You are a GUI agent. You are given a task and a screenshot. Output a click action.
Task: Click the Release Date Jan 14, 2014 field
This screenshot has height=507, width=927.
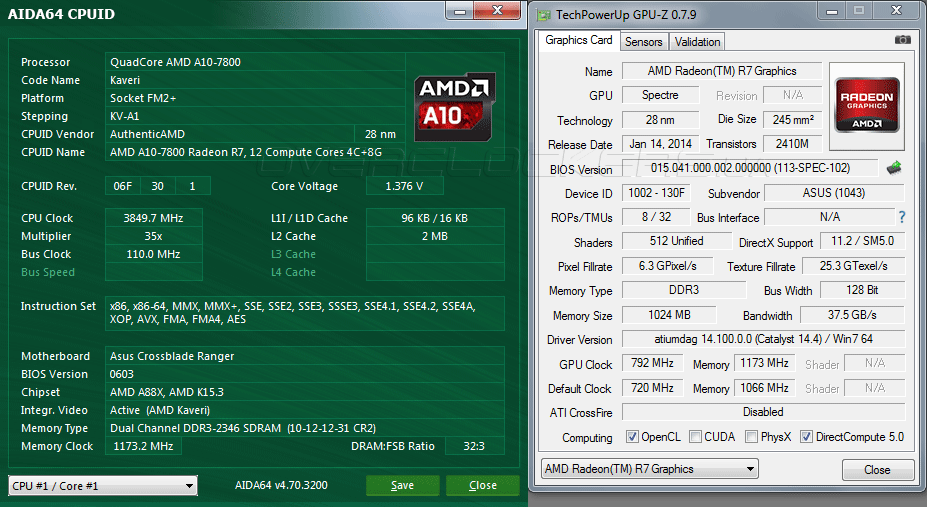[x=660, y=144]
